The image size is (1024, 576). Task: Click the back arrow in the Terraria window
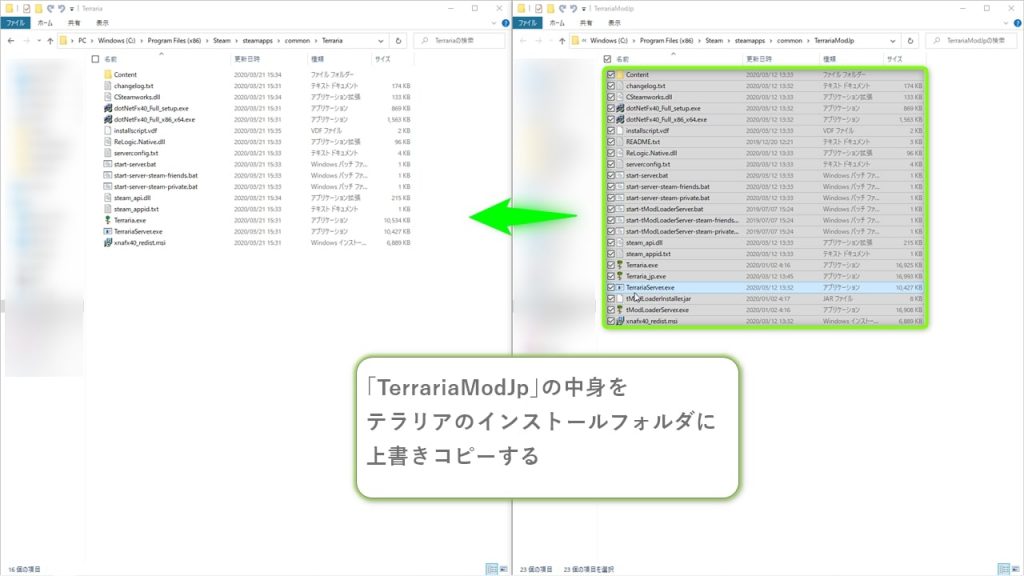point(10,41)
